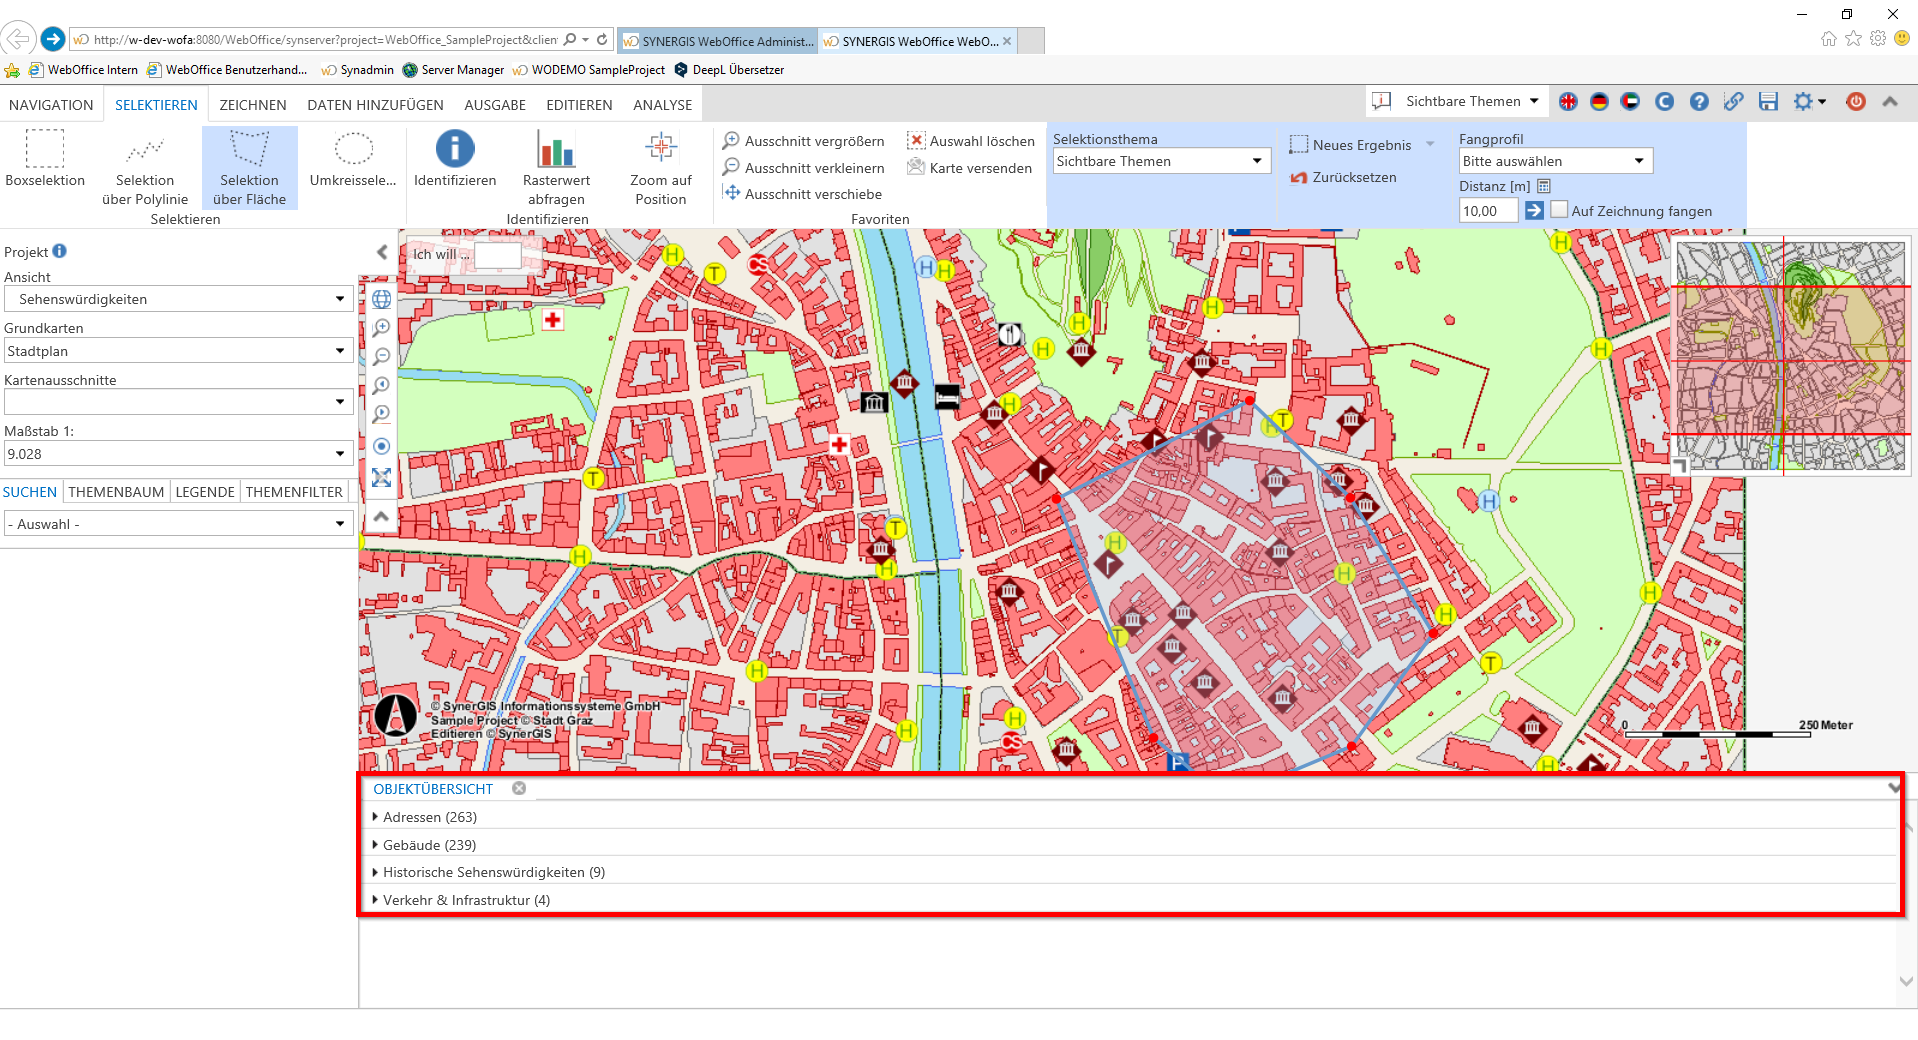This screenshot has width=1918, height=1040.
Task: Switch language using German flag icon
Action: click(1599, 101)
